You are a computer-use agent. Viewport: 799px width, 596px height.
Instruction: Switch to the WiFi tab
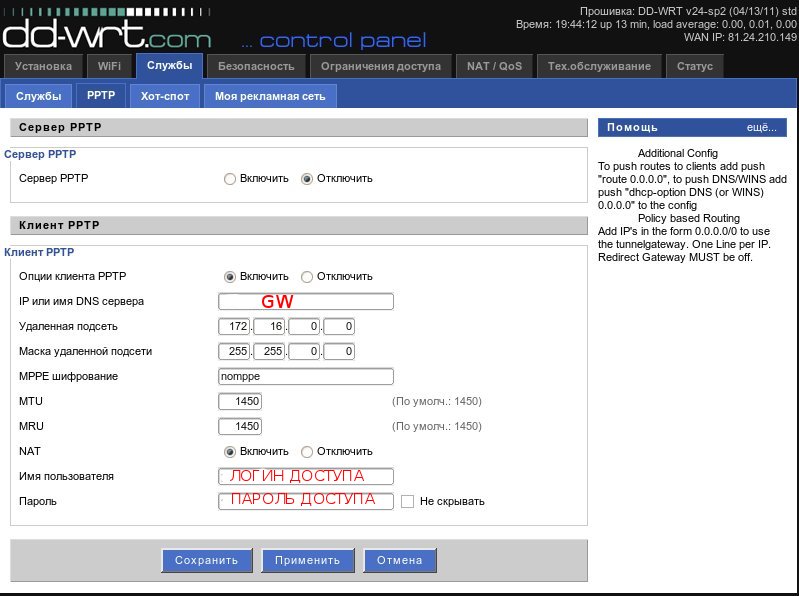coord(110,66)
